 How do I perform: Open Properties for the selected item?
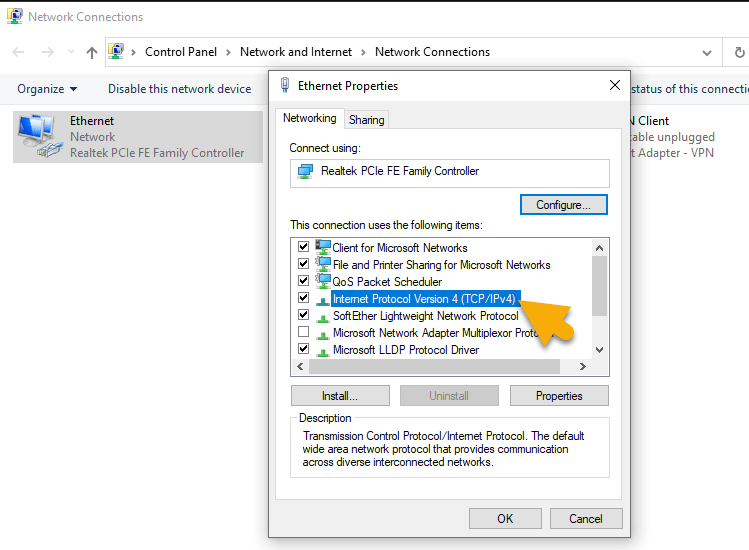point(558,396)
